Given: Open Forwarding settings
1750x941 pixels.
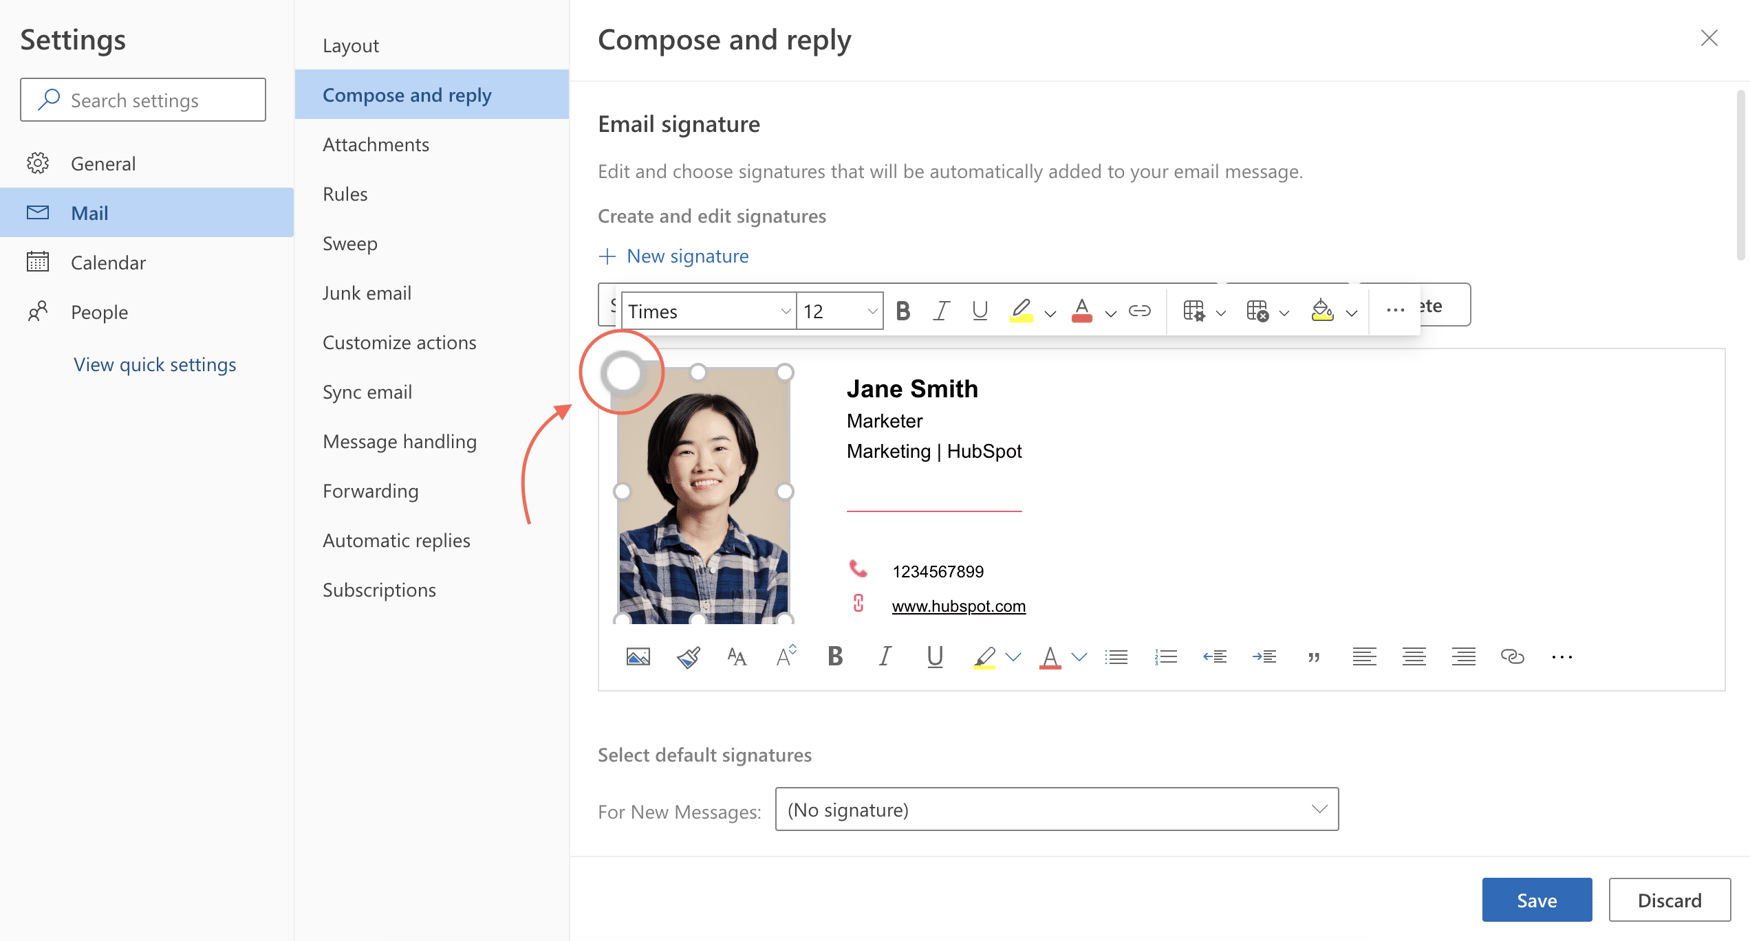Looking at the screenshot, I should [x=432, y=491].
